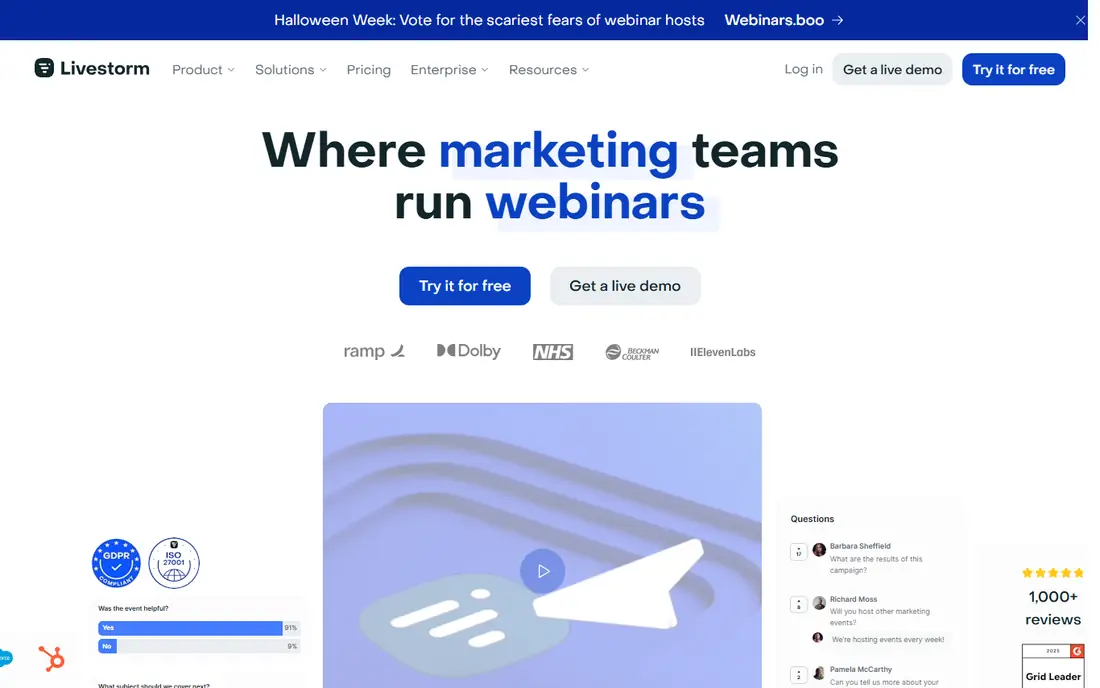Image resolution: width=1100 pixels, height=688 pixels.
Task: Click Richard Moss's avatar
Action: tap(819, 603)
